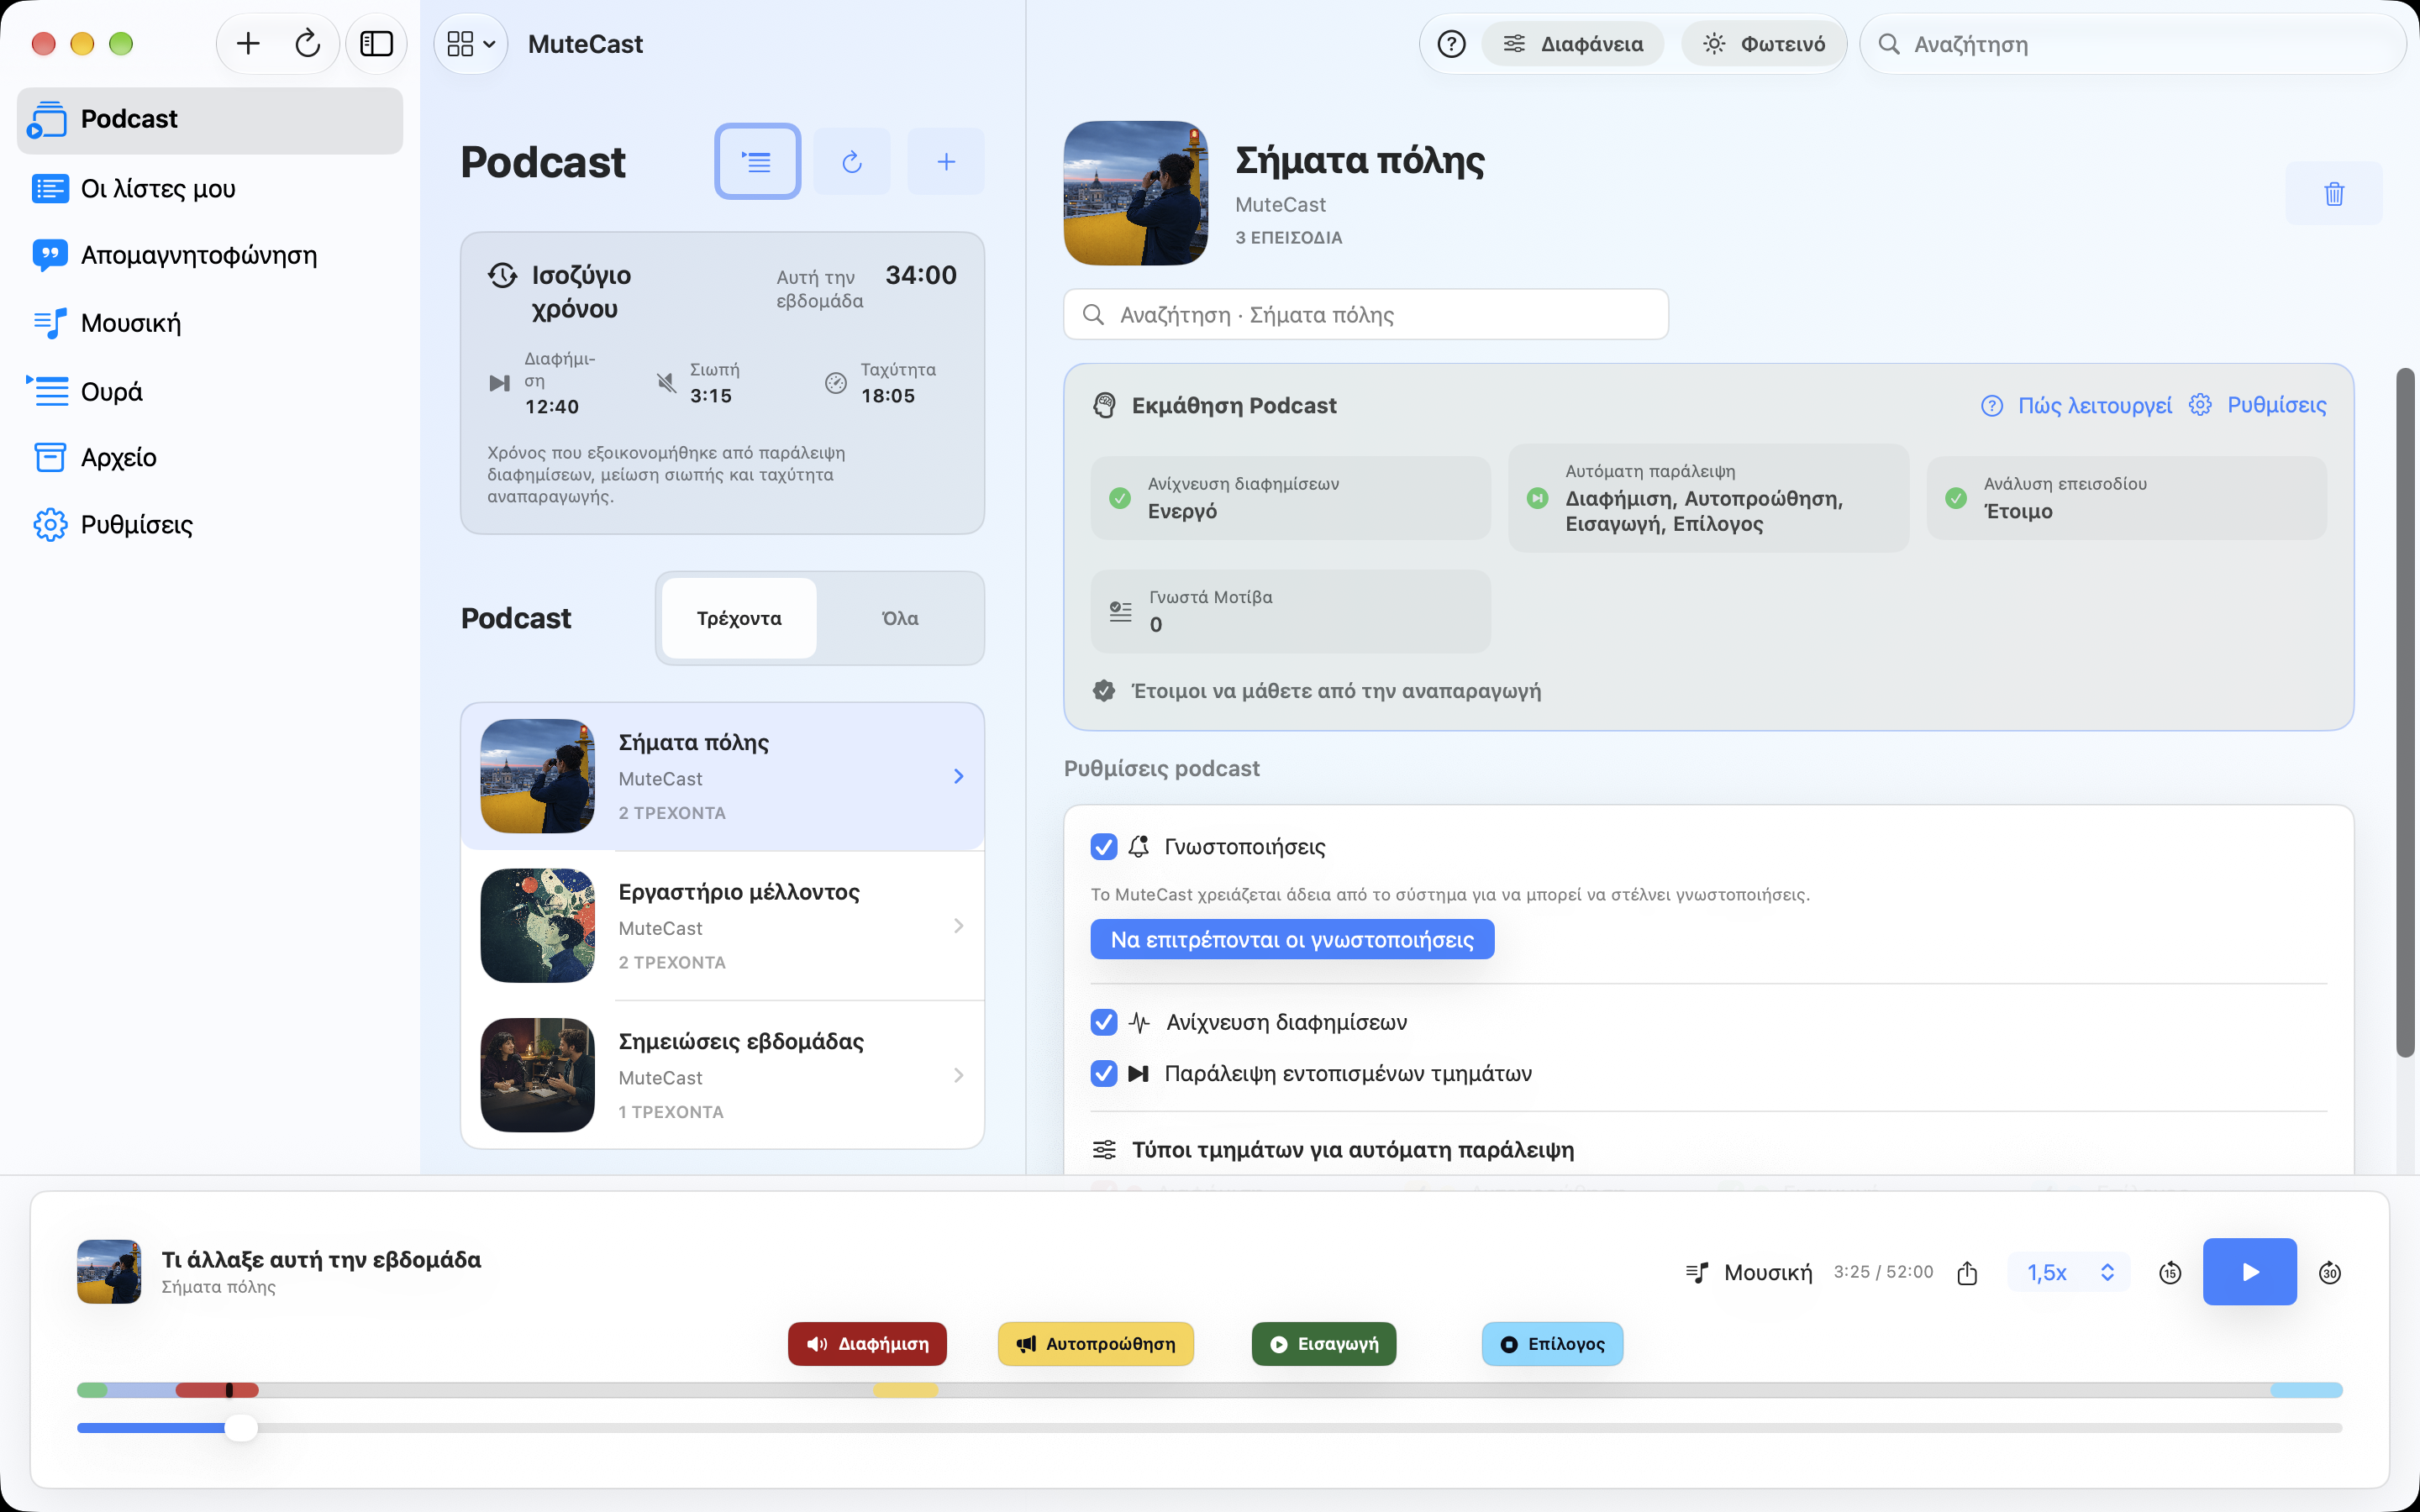Open the 1,5x playback speed selector
Viewport: 2420px width, 1512px height.
pos(2069,1273)
